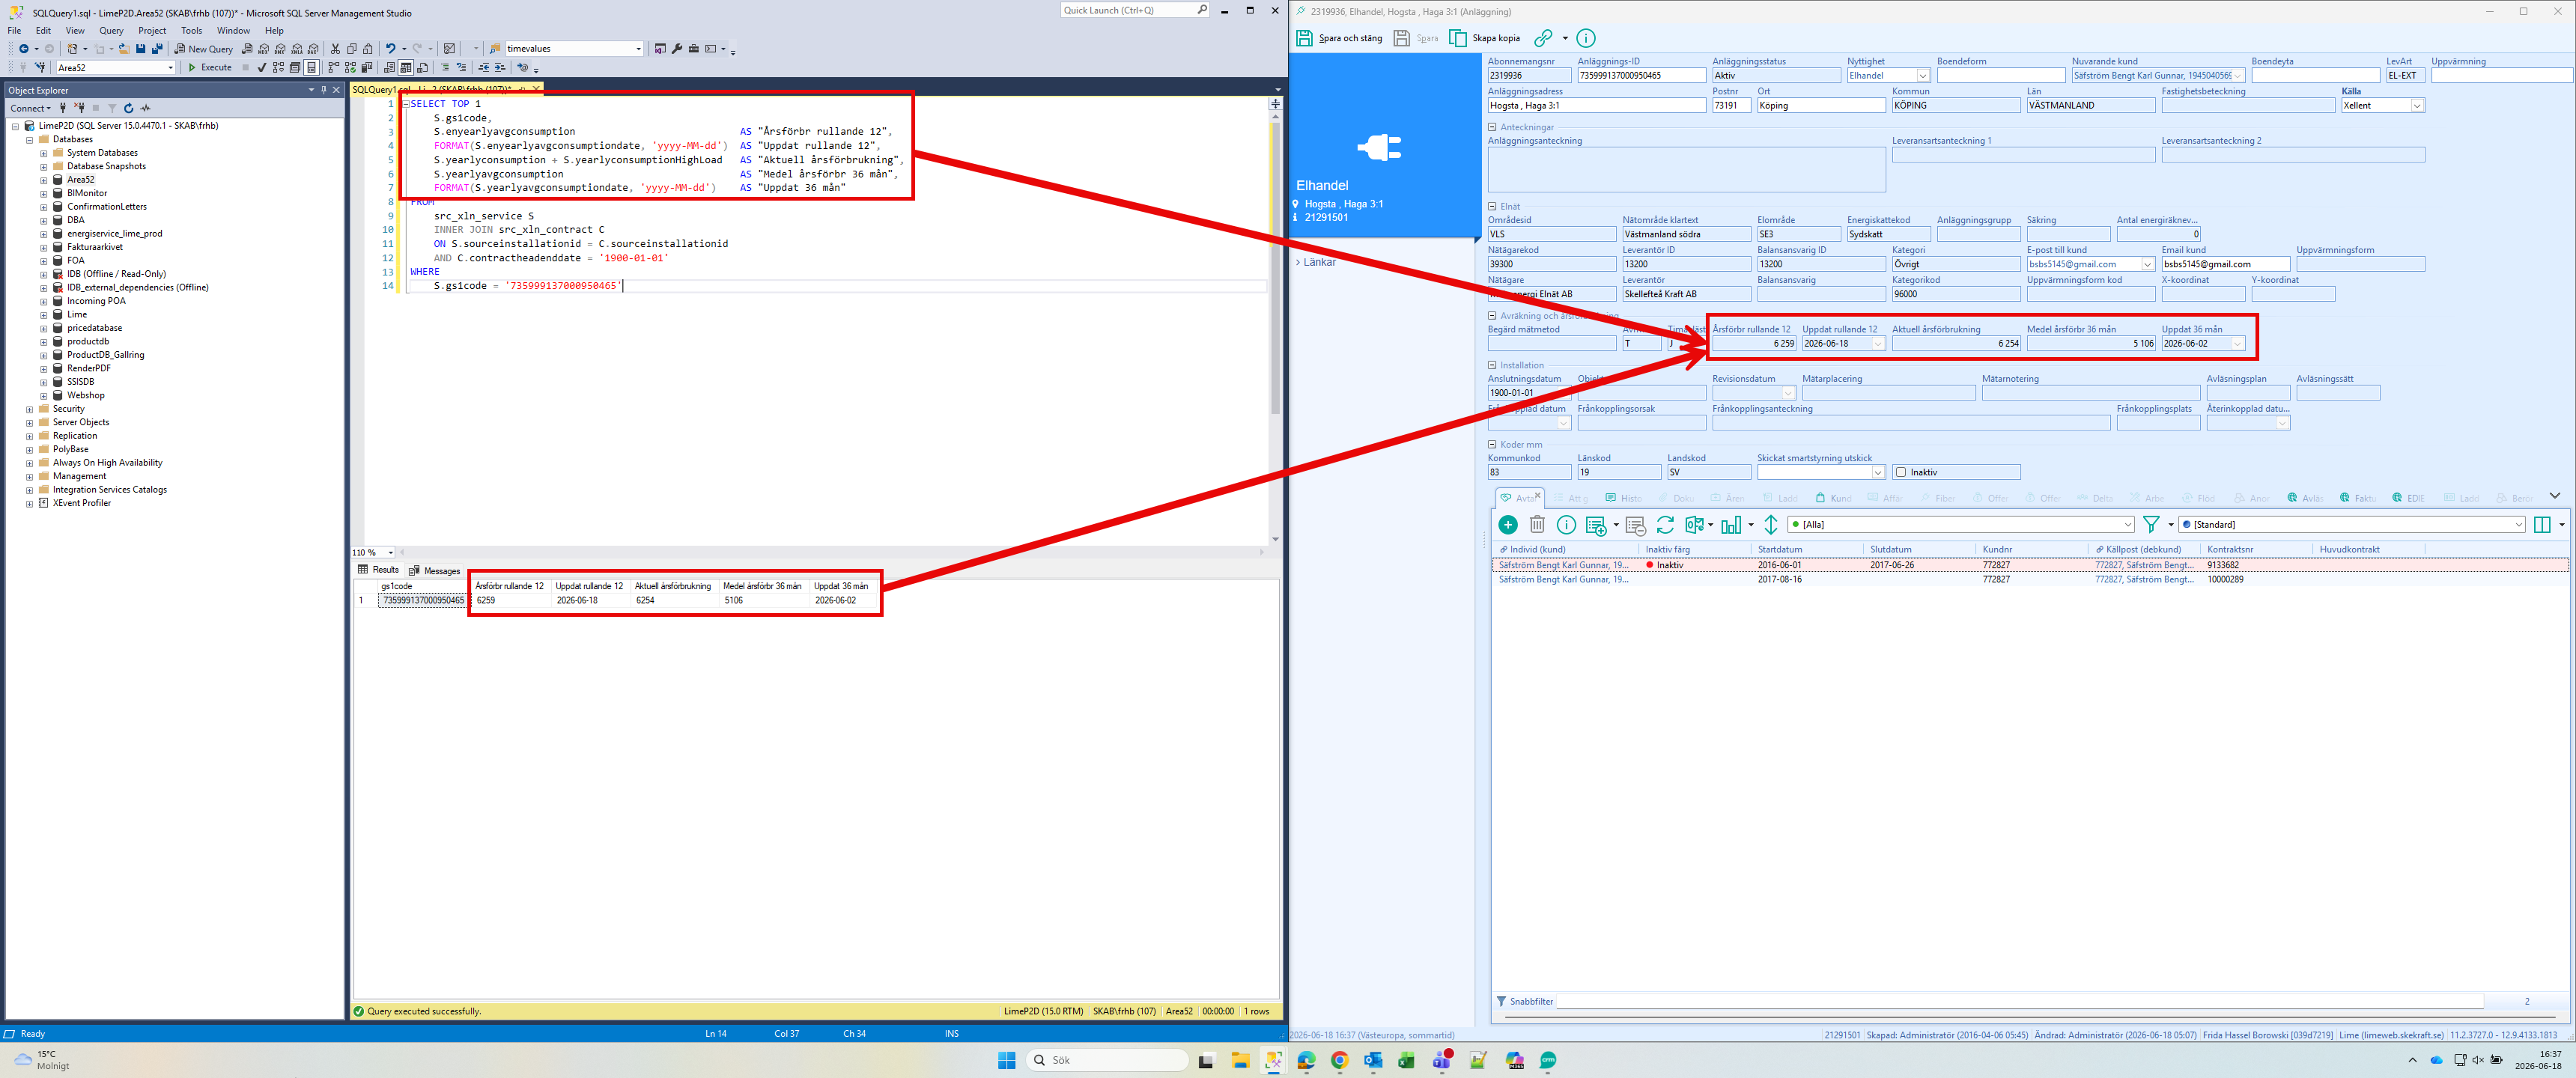Viewport: 2576px width, 1078px height.
Task: Toggle the Inaktiv checkbox in Koder mm
Action: point(1901,472)
